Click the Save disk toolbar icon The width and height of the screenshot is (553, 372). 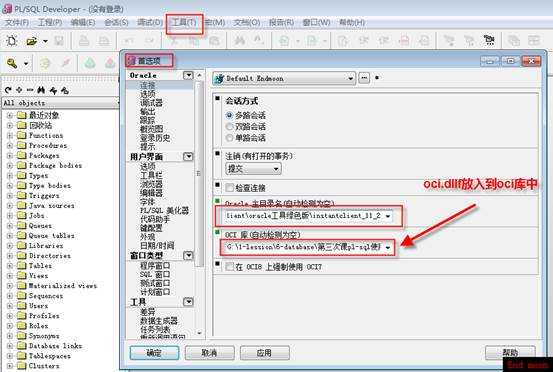pos(59,41)
